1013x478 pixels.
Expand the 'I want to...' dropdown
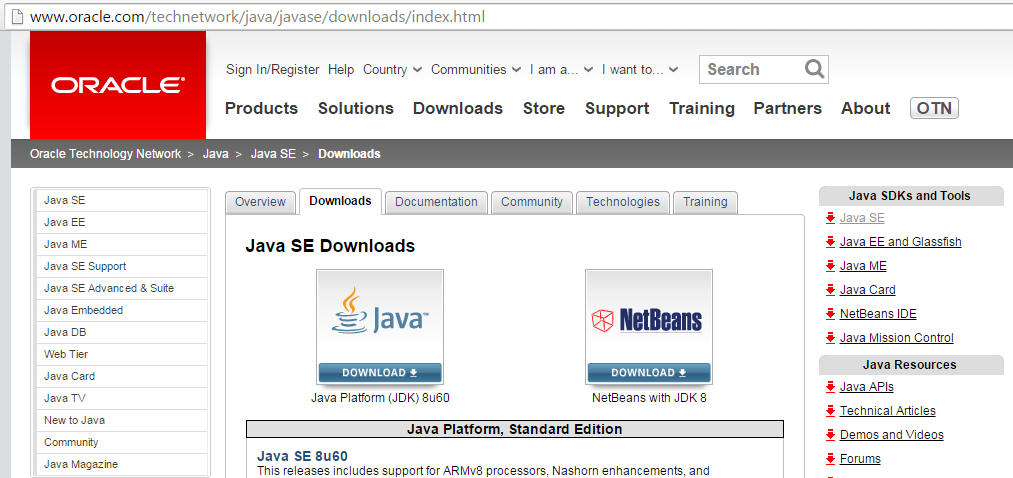[640, 69]
